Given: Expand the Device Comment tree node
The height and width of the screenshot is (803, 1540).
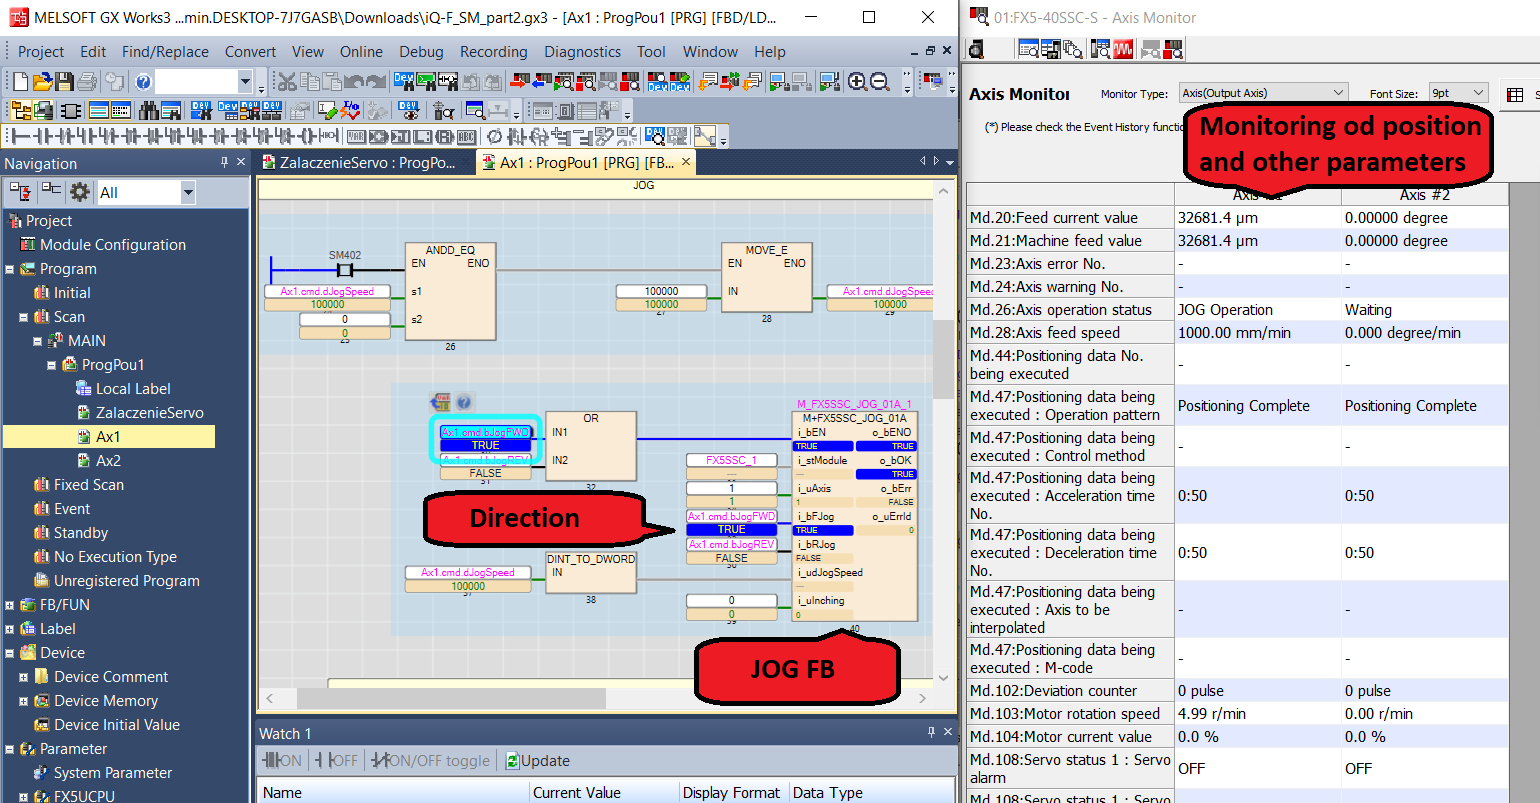Looking at the screenshot, I should pos(23,677).
